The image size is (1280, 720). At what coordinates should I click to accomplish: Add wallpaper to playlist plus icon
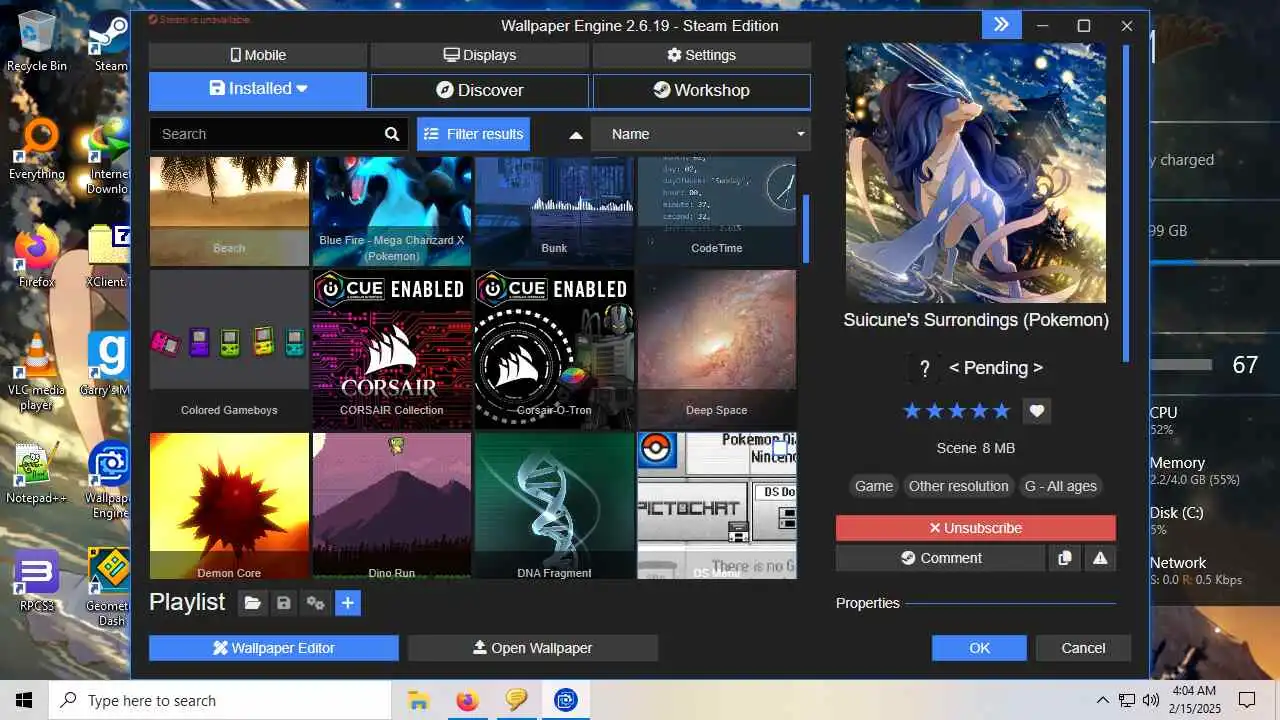[348, 603]
